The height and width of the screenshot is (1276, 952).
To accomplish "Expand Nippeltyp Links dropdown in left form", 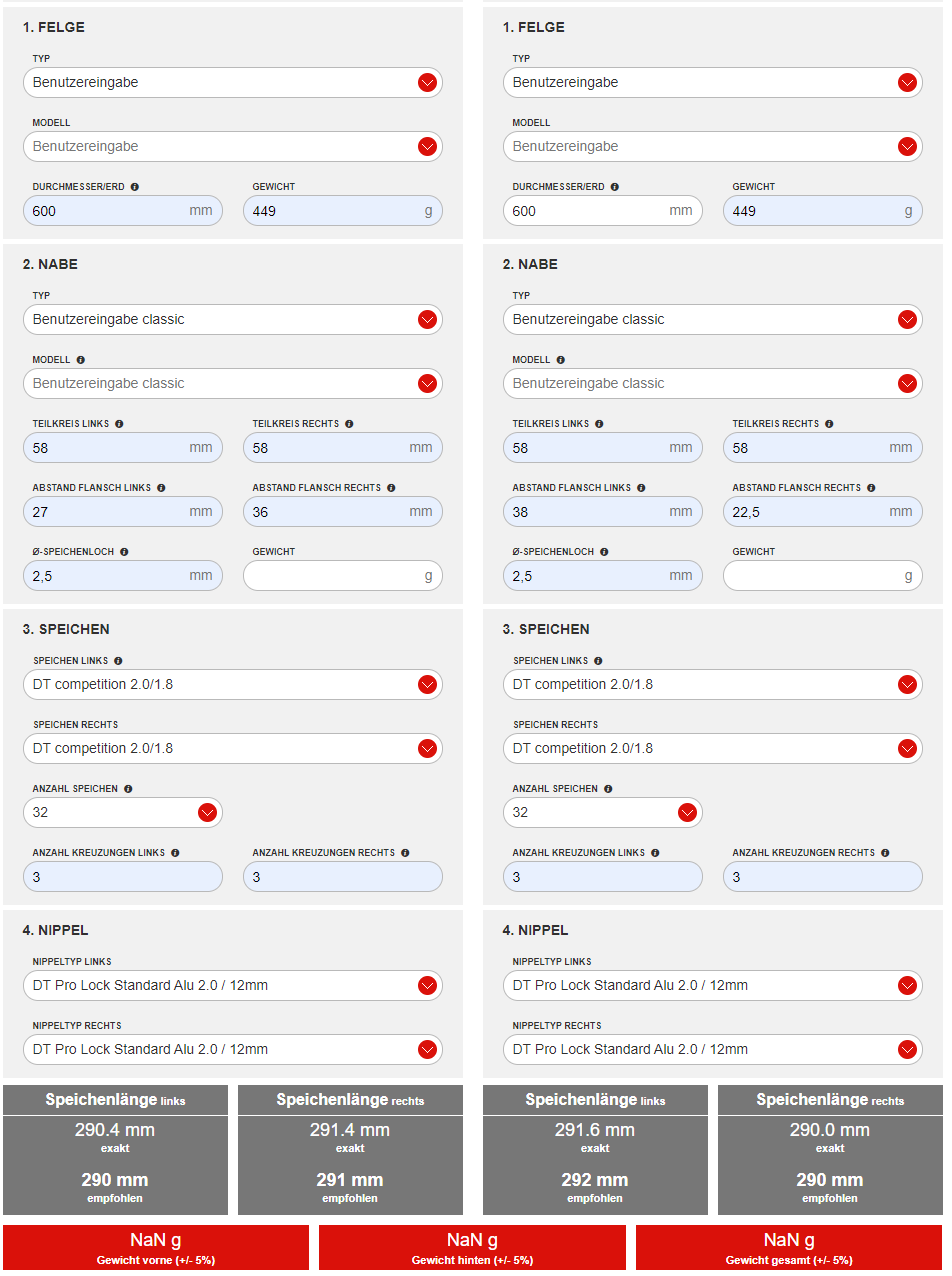I will 232,986.
